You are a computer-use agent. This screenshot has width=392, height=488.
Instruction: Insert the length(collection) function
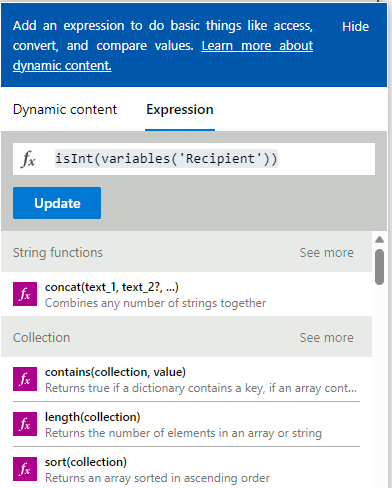pyautogui.click(x=186, y=424)
